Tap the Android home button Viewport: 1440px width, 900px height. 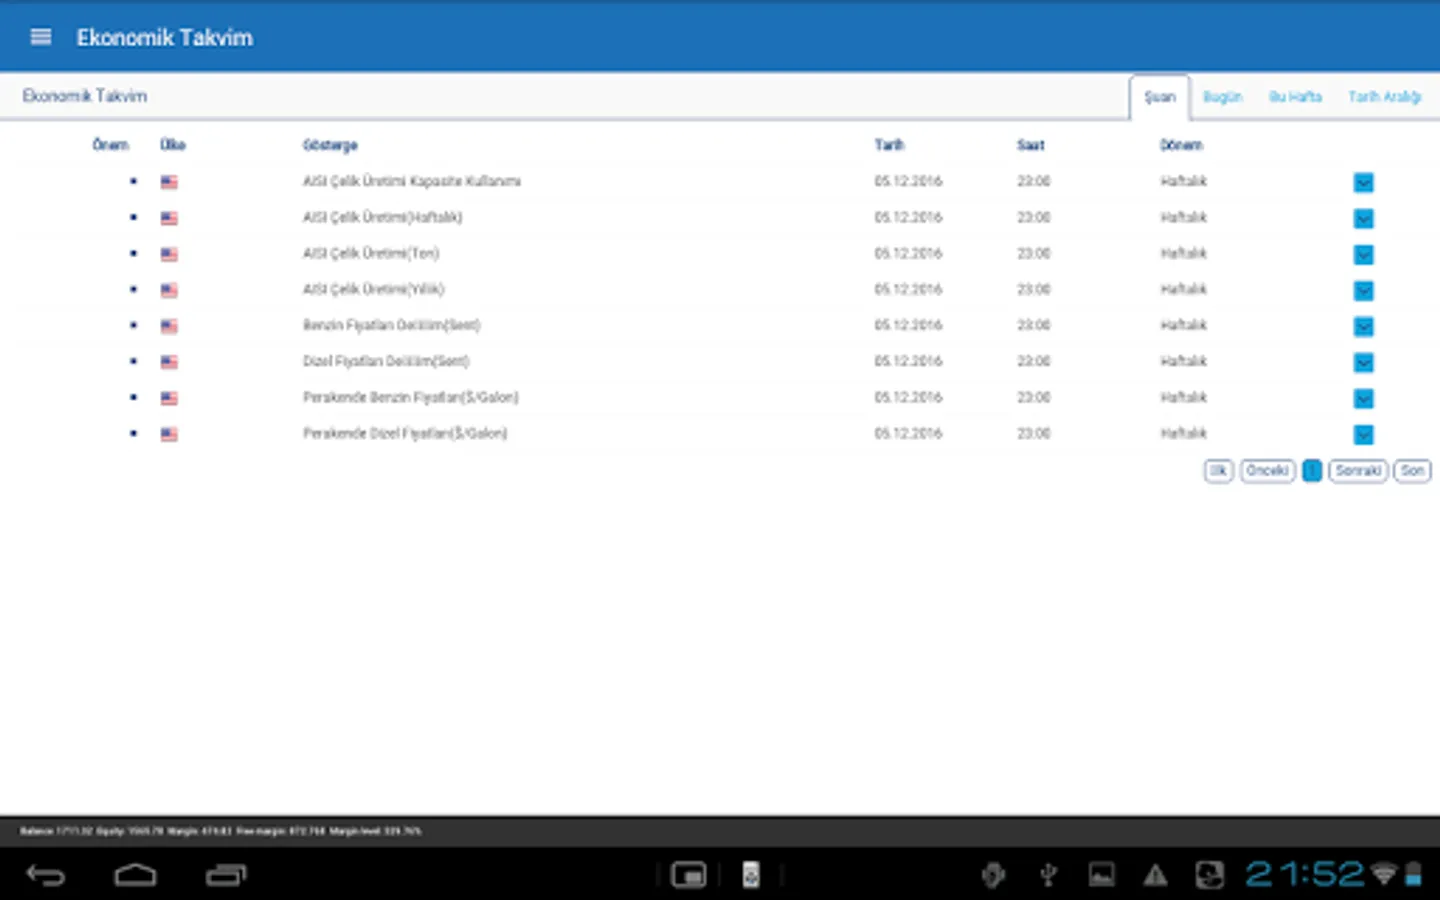135,876
